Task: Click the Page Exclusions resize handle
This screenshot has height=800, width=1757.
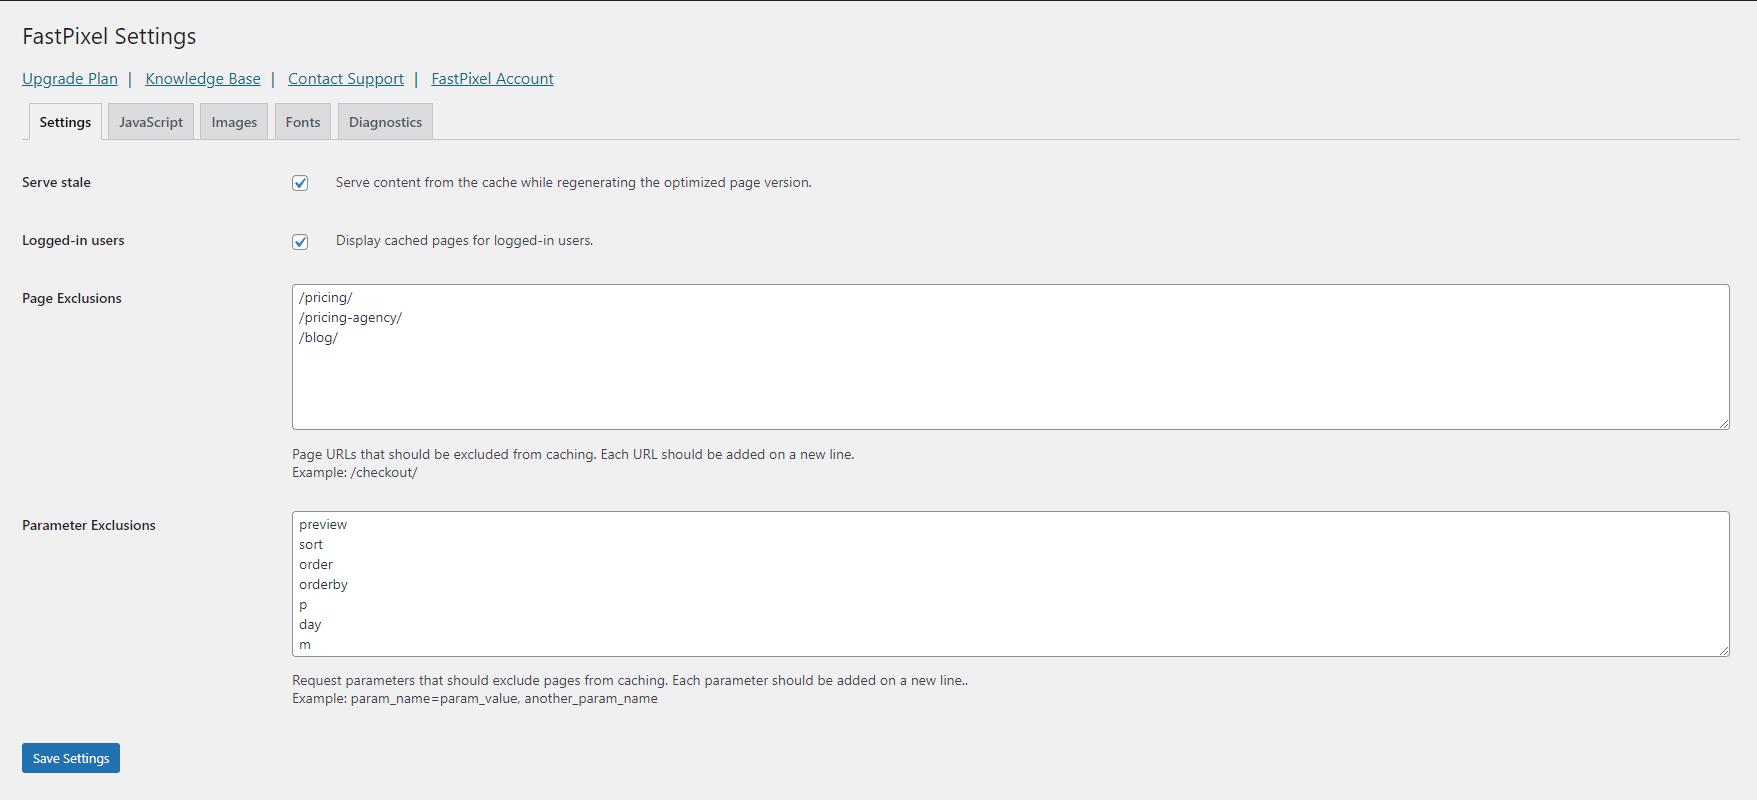Action: tap(1723, 423)
